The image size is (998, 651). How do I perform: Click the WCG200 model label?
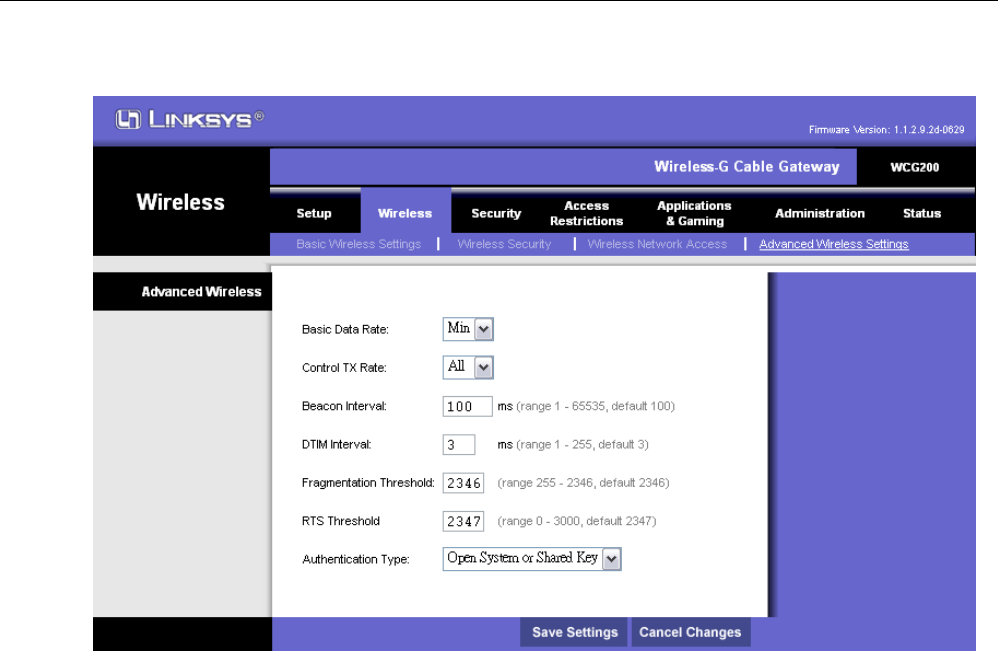coord(915,167)
